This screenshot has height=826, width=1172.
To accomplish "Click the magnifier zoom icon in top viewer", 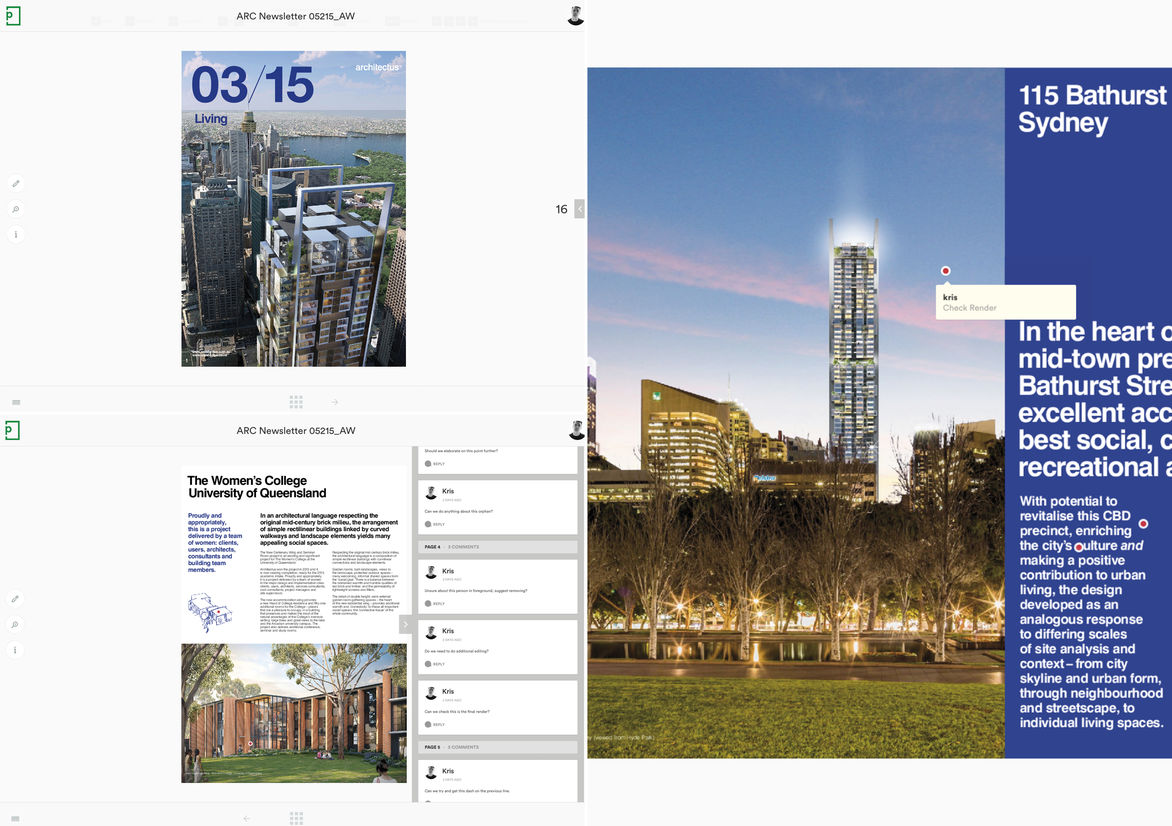I will (x=16, y=209).
